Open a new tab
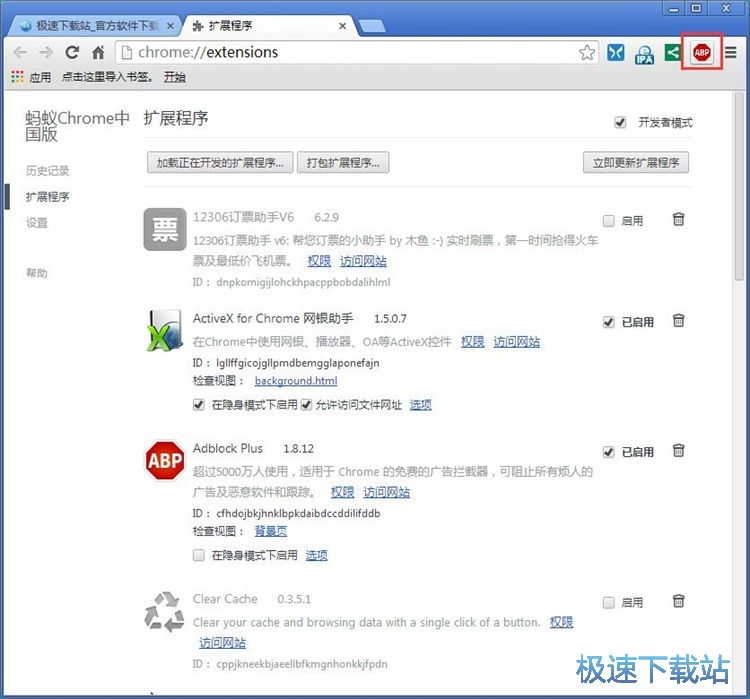The width and height of the screenshot is (750, 699). coord(372,26)
